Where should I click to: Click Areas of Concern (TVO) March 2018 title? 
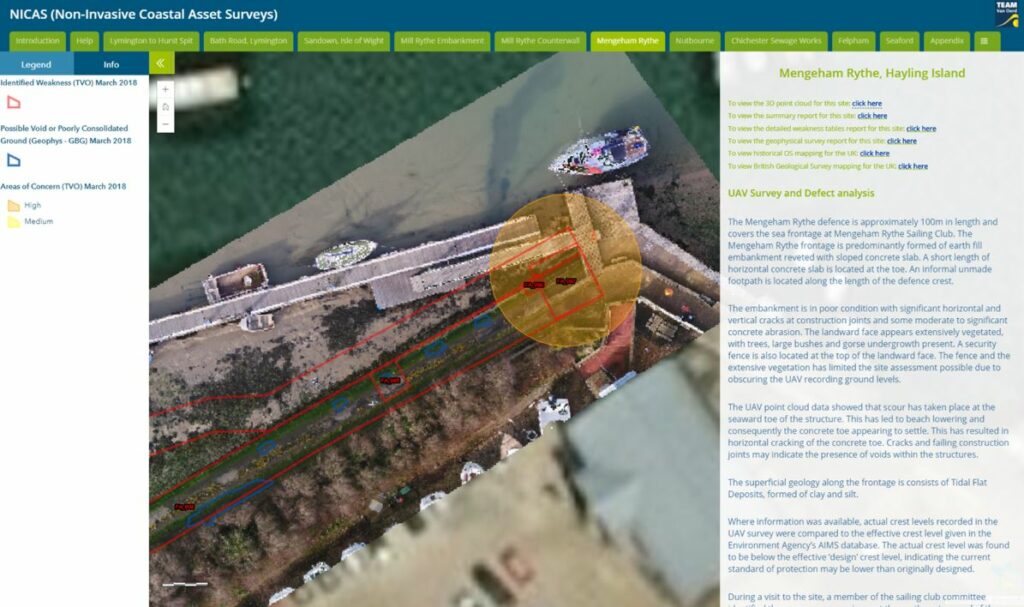[63, 186]
